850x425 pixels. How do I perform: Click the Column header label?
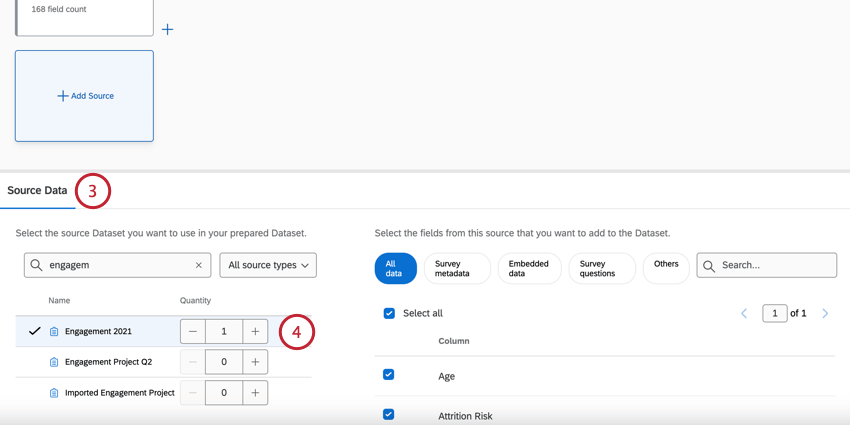point(454,341)
